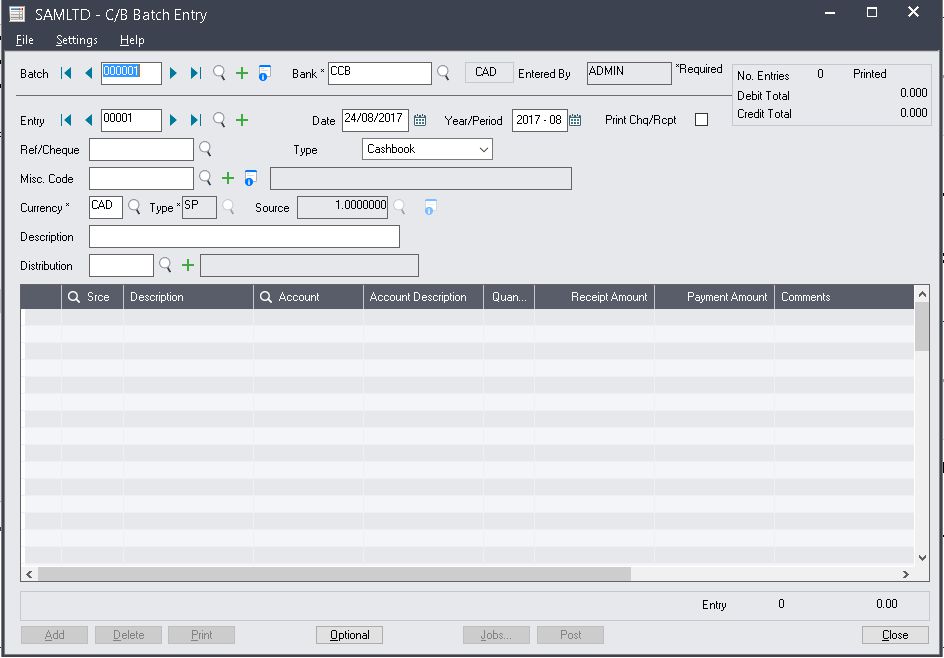
Task: Click the Jobs... button
Action: [496, 635]
